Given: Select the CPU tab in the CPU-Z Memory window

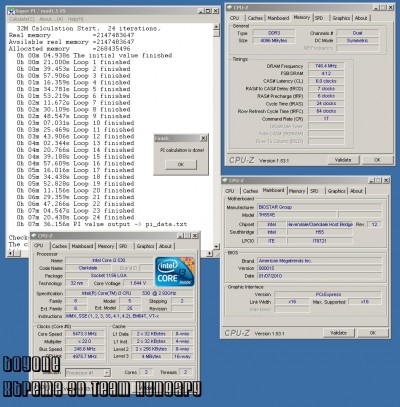Looking at the screenshot, I should tap(235, 18).
